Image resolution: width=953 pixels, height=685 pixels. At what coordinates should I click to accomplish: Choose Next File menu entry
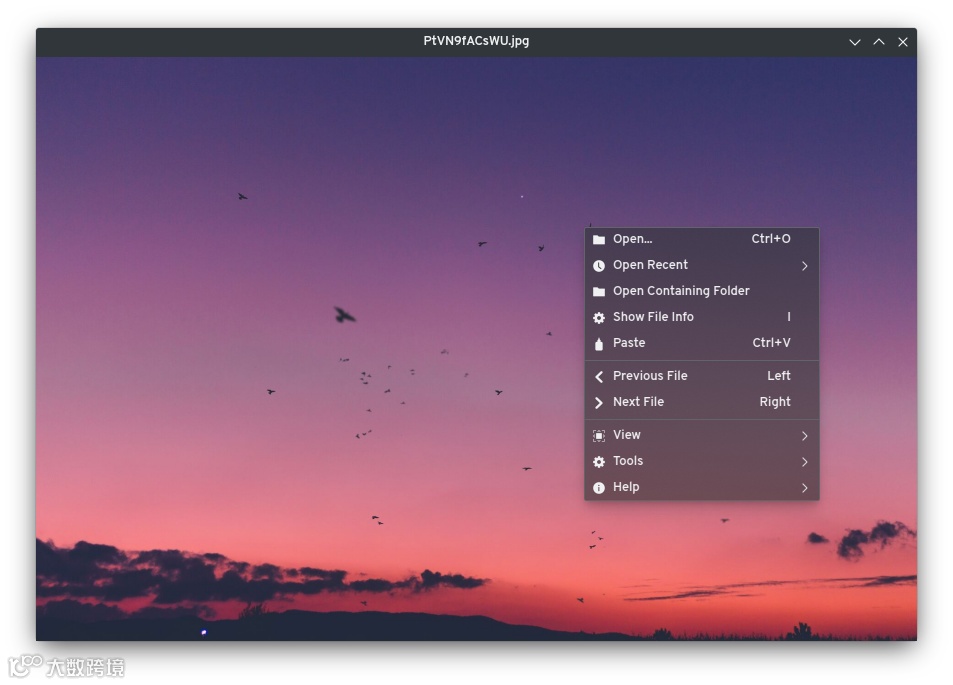(x=638, y=402)
